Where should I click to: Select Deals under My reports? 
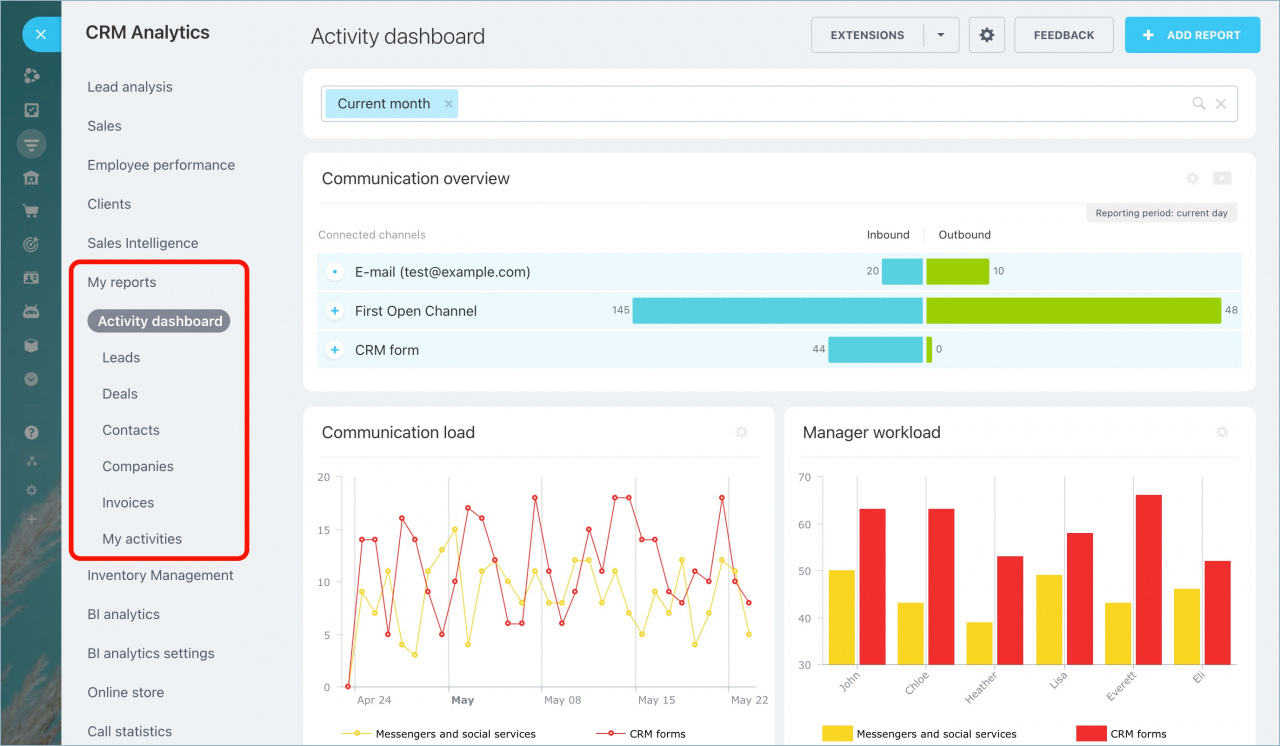click(x=120, y=394)
